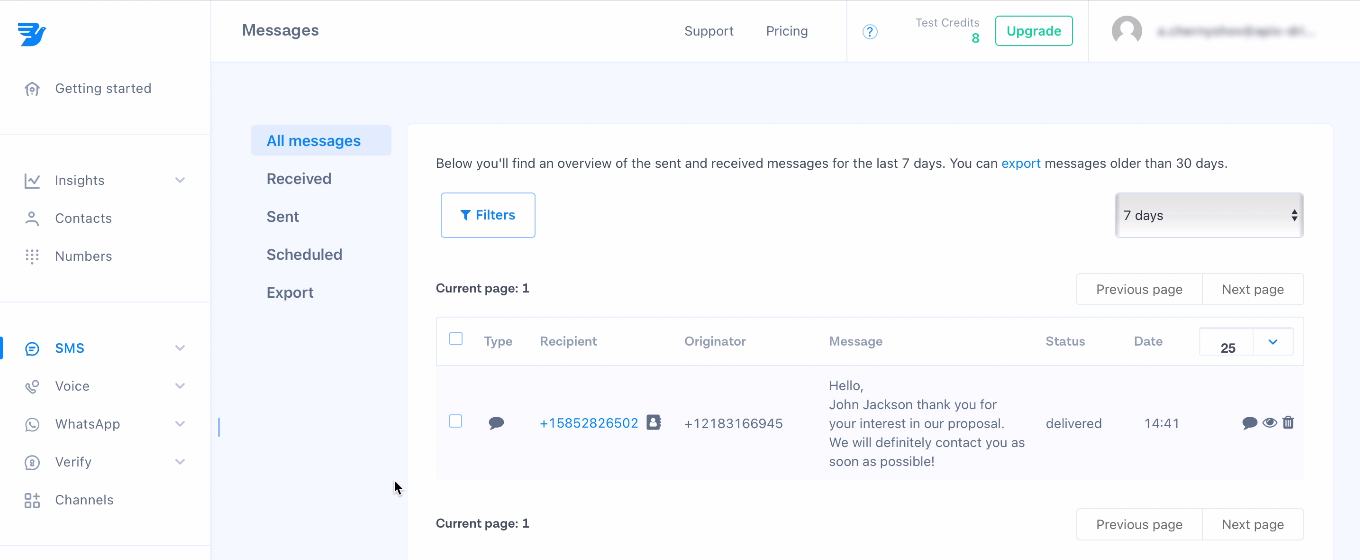Expand the Verify menu chevron
Screen dimensions: 1360x560
click(180, 462)
